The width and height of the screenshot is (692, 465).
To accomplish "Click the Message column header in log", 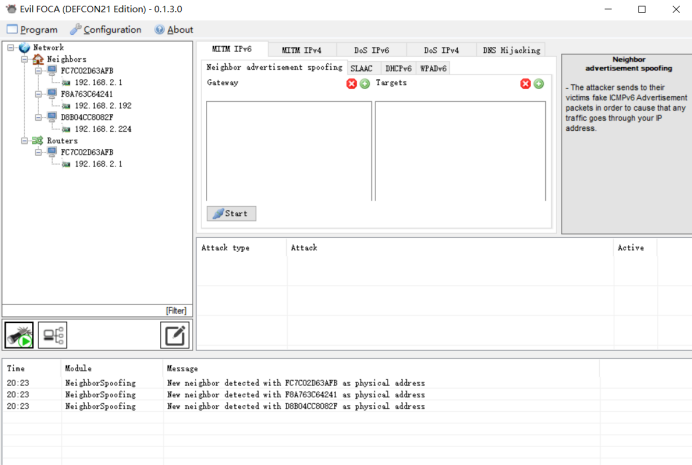I will [x=381, y=368].
